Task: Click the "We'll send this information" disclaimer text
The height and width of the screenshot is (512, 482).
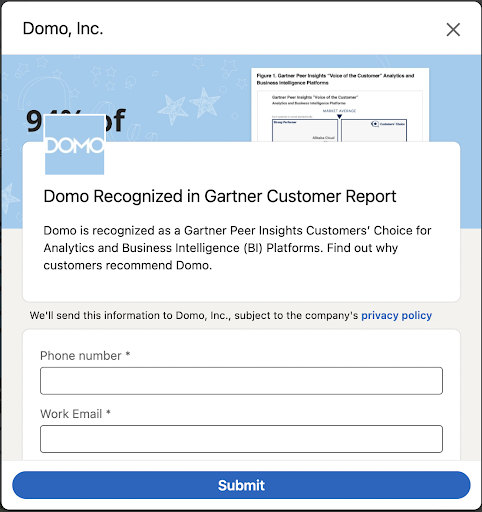Action: pyautogui.click(x=194, y=315)
